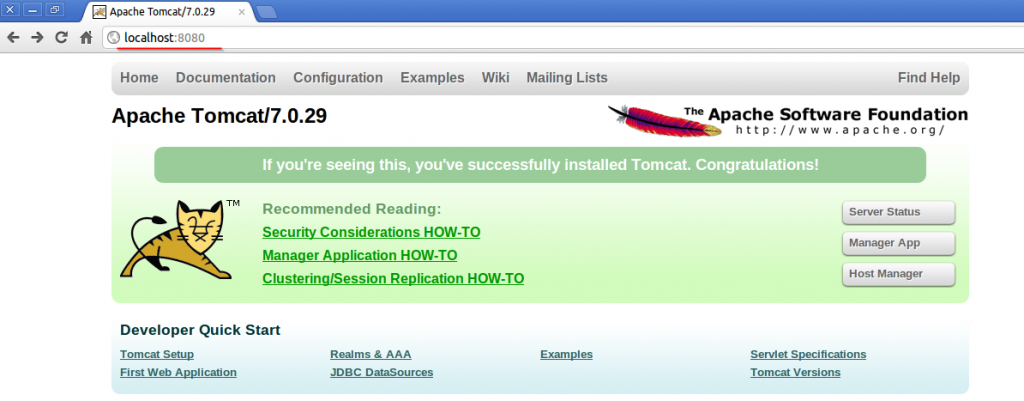The image size is (1024, 401).
Task: Open the Examples navigation bar item
Action: click(432, 78)
